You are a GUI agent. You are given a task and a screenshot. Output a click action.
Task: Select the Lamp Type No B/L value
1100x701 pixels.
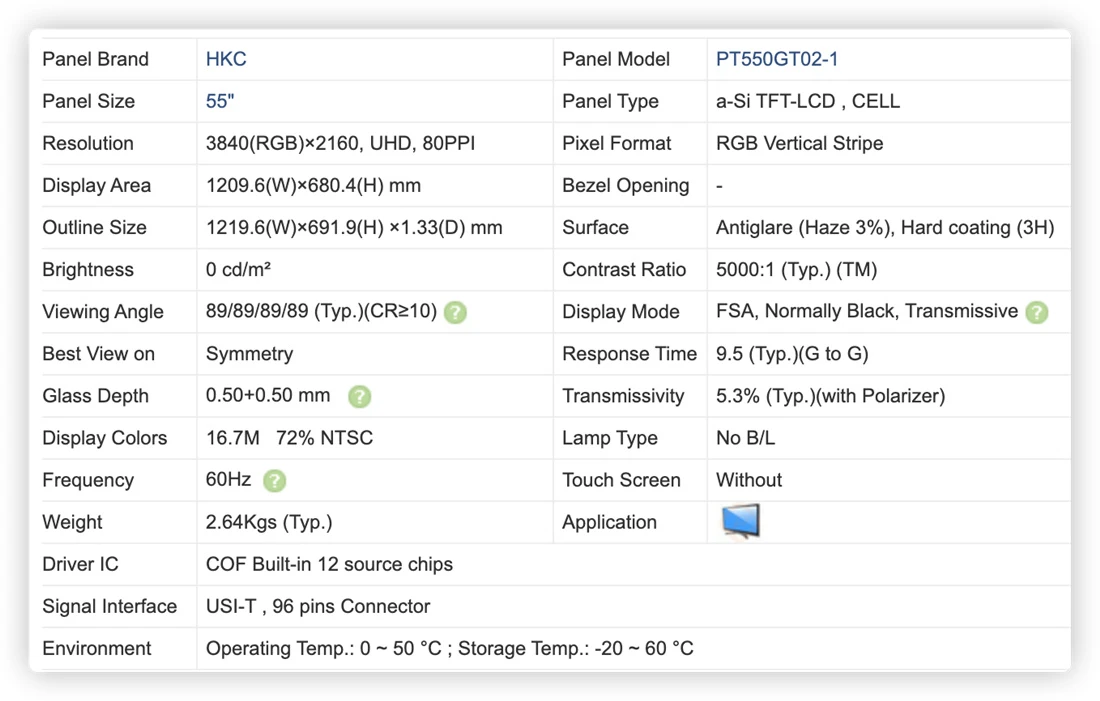click(x=745, y=438)
